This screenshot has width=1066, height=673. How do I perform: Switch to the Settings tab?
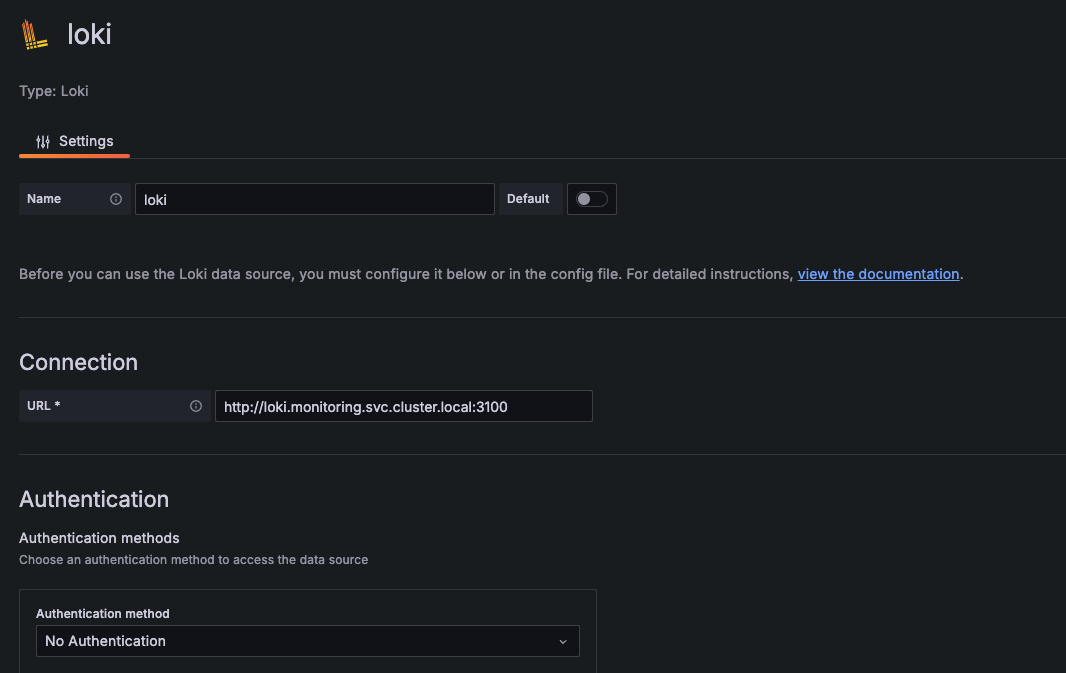pos(75,141)
